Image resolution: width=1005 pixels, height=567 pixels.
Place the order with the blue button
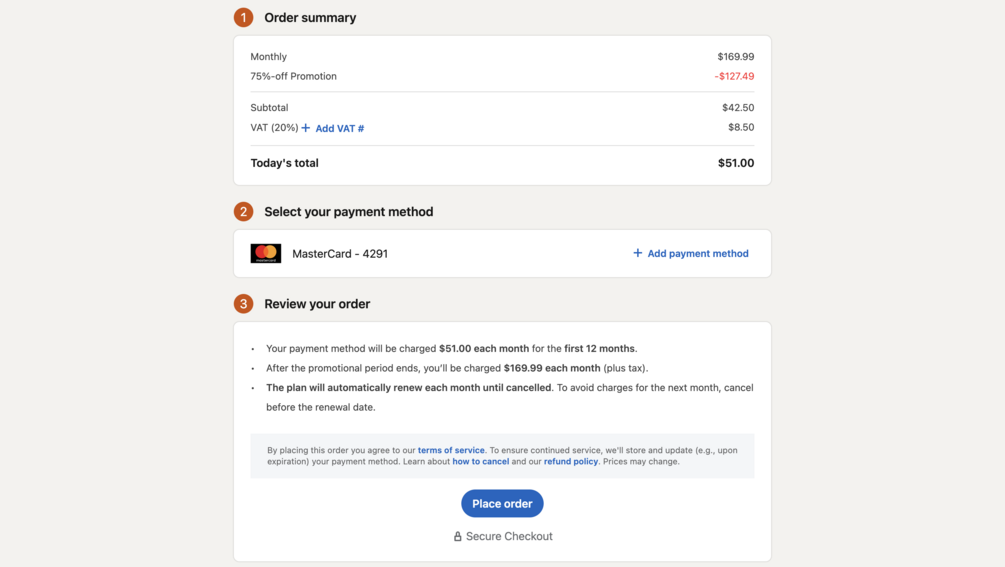tap(502, 504)
